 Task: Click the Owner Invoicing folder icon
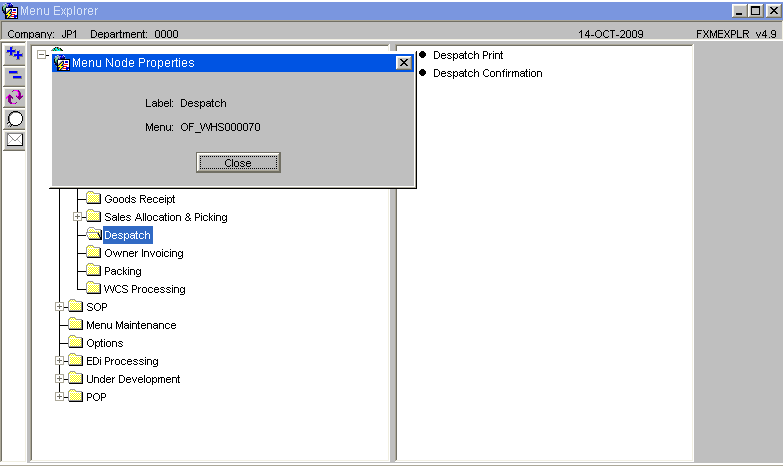(x=93, y=252)
